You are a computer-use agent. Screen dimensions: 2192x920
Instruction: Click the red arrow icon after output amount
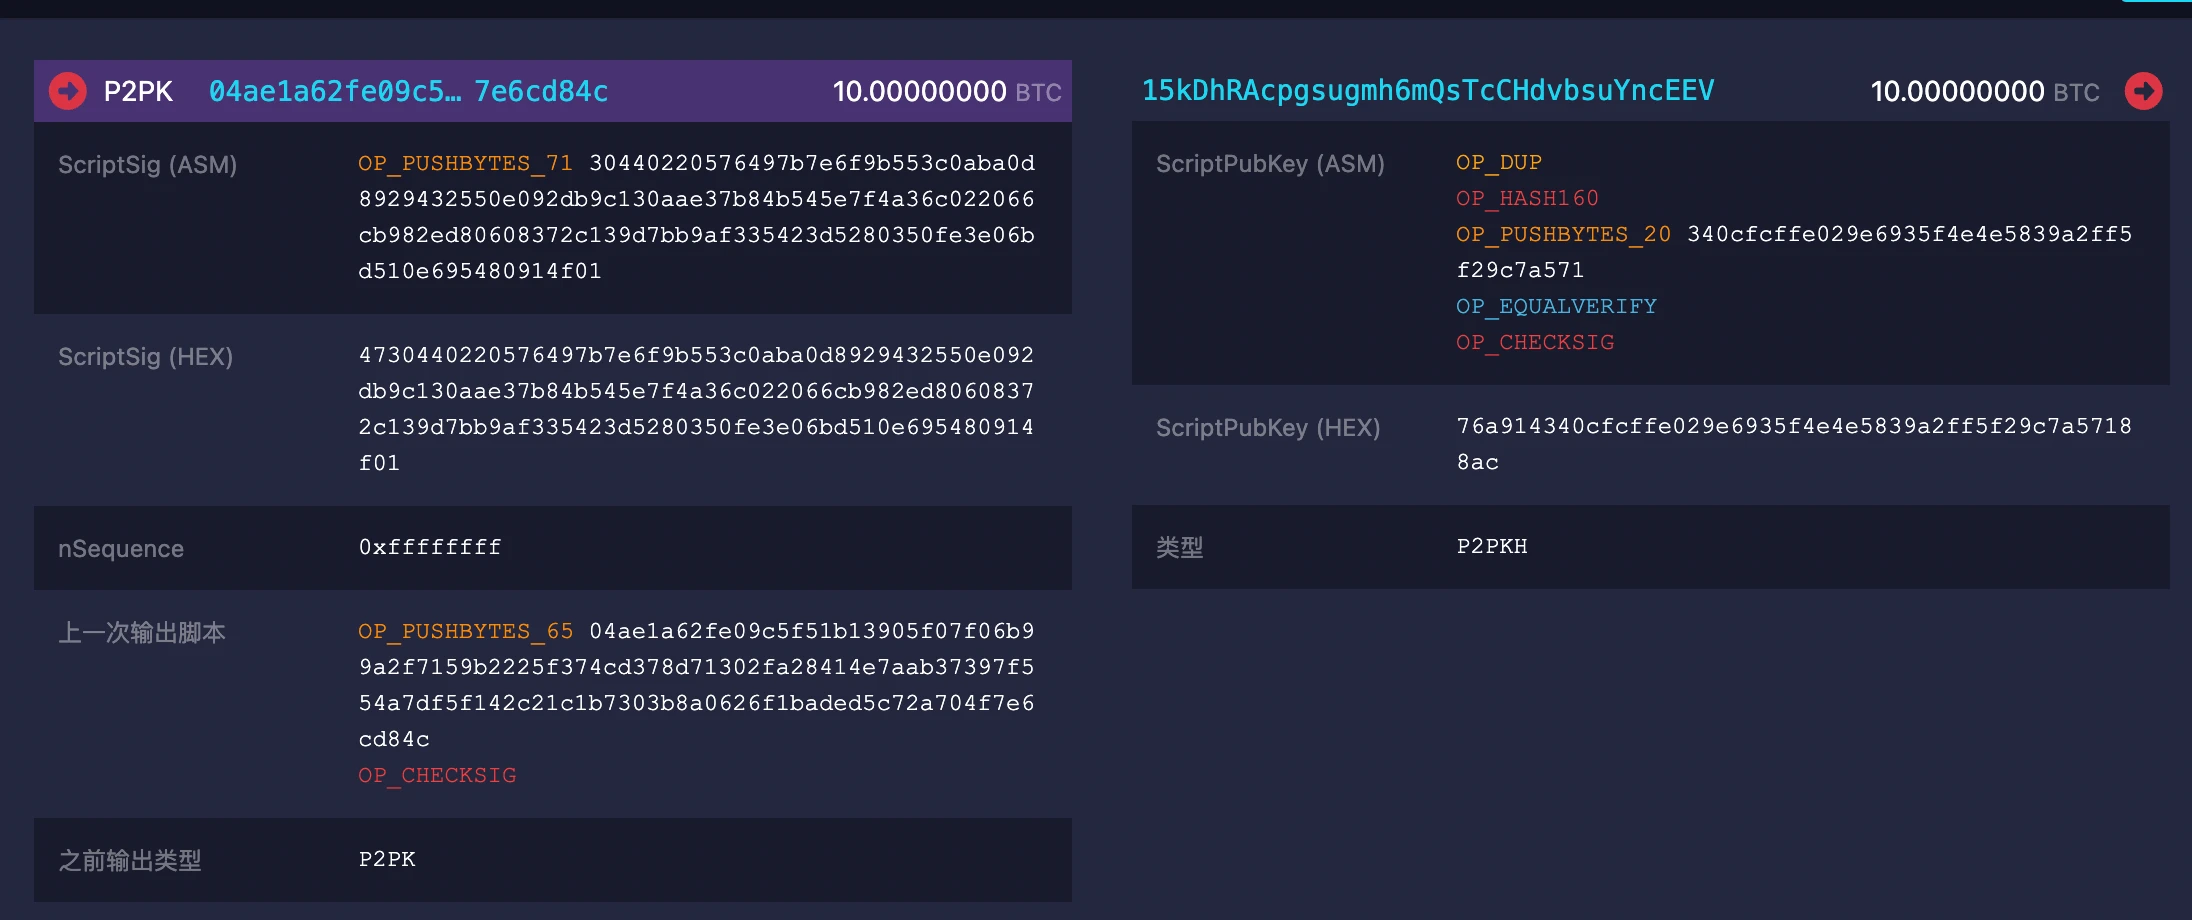pos(2143,91)
